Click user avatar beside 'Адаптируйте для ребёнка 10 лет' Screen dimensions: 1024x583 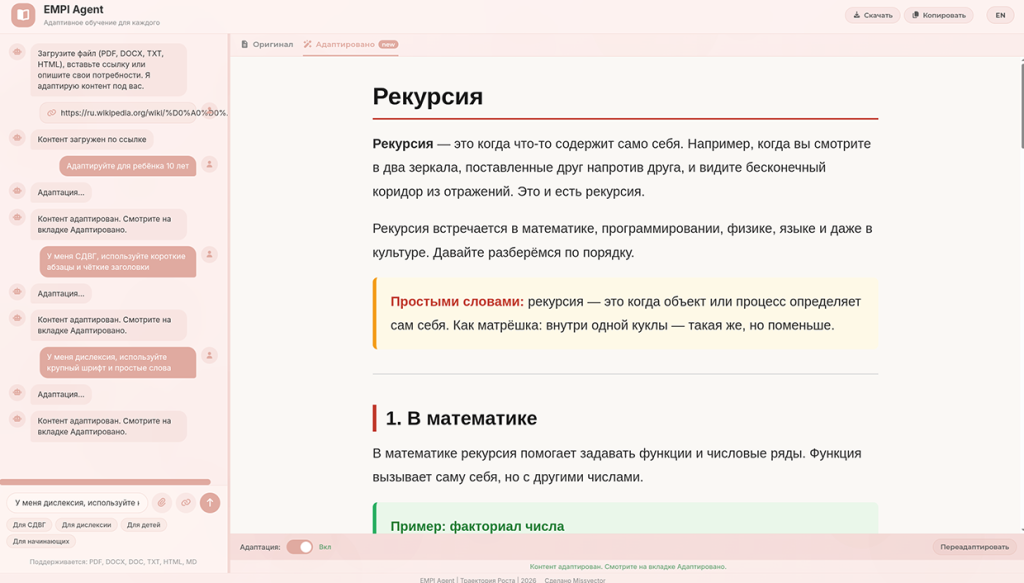coord(209,165)
